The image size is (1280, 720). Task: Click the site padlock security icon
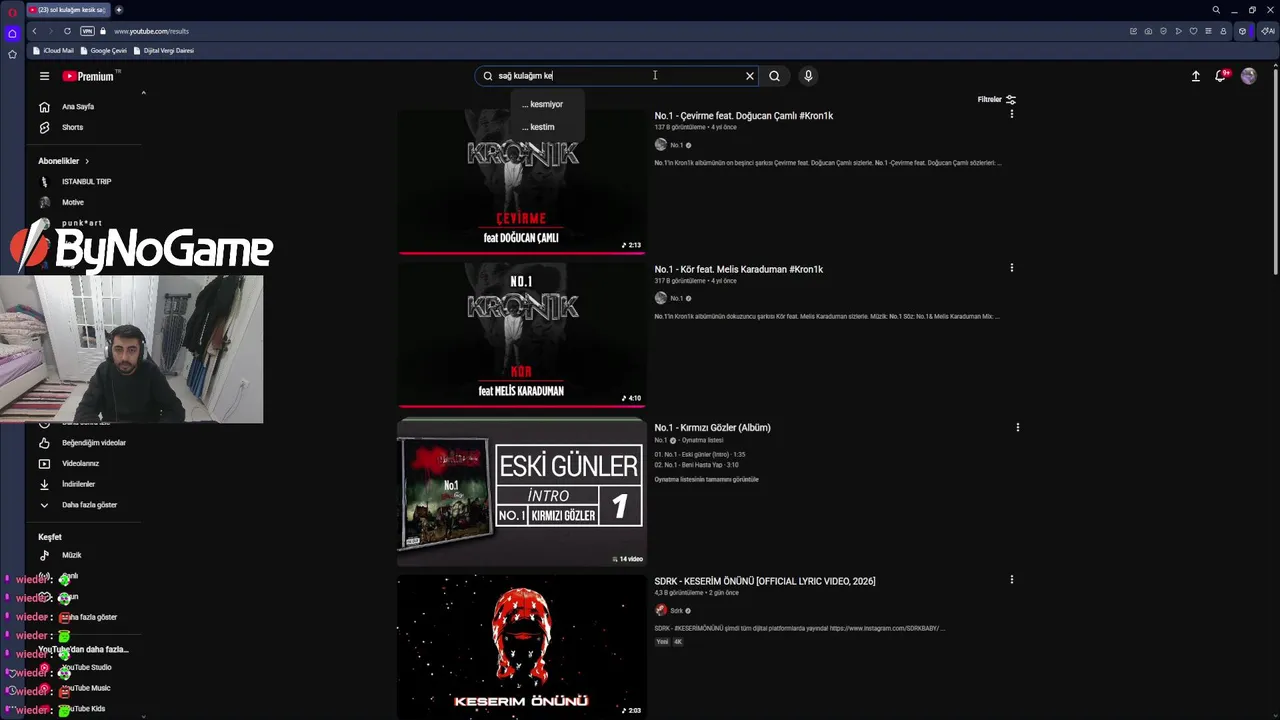103,31
